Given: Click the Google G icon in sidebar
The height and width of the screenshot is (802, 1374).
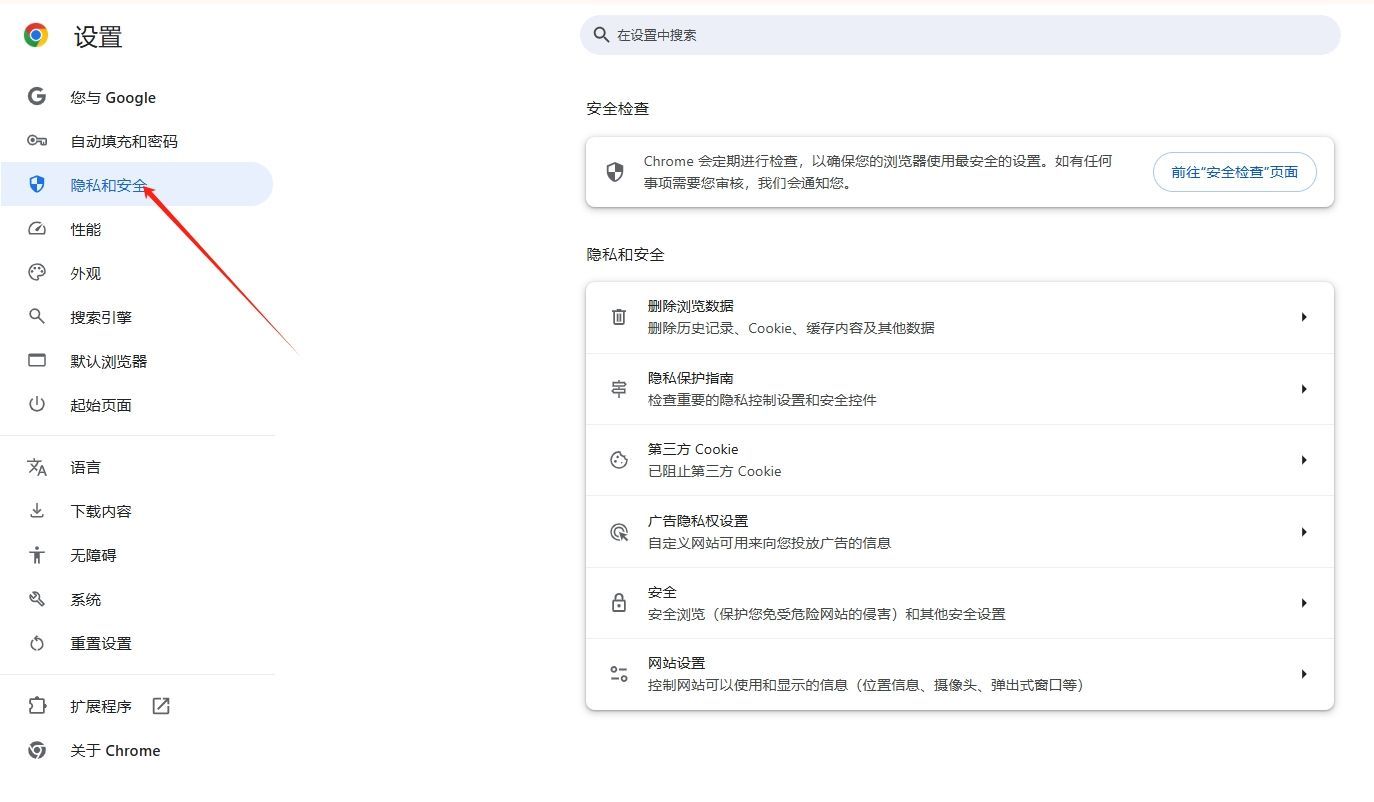Looking at the screenshot, I should (37, 97).
